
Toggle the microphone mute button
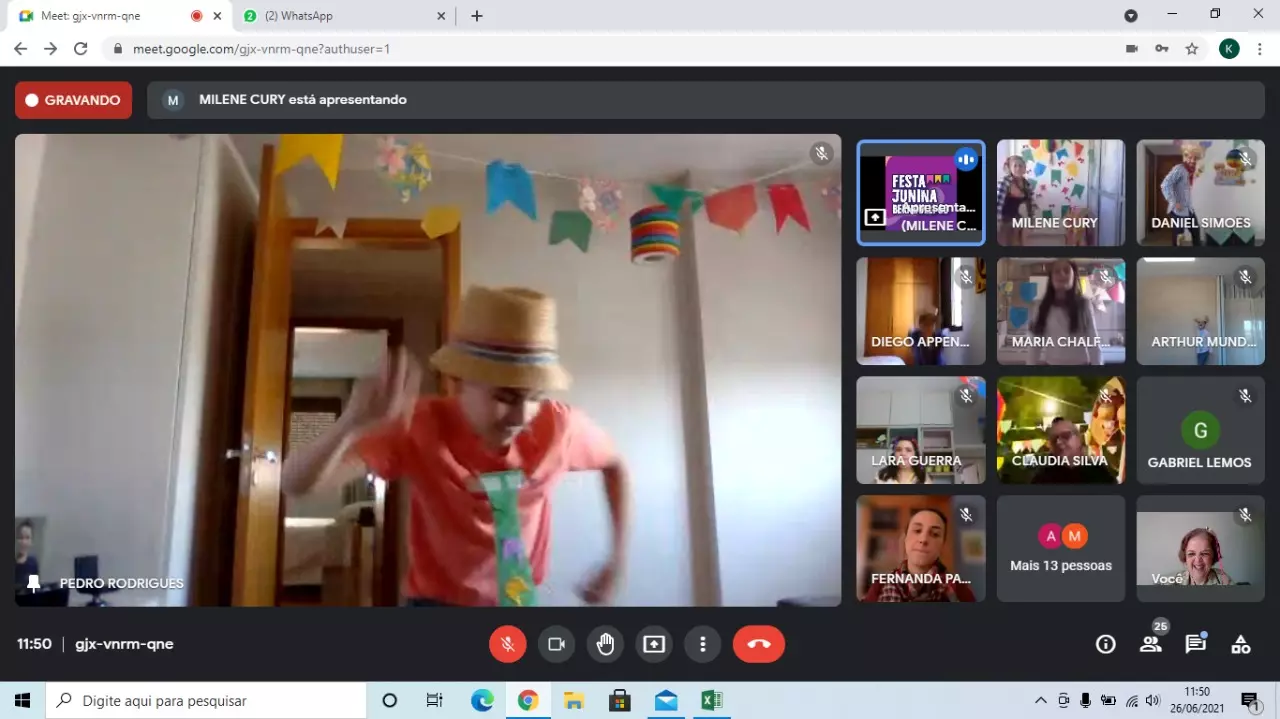pyautogui.click(x=507, y=644)
